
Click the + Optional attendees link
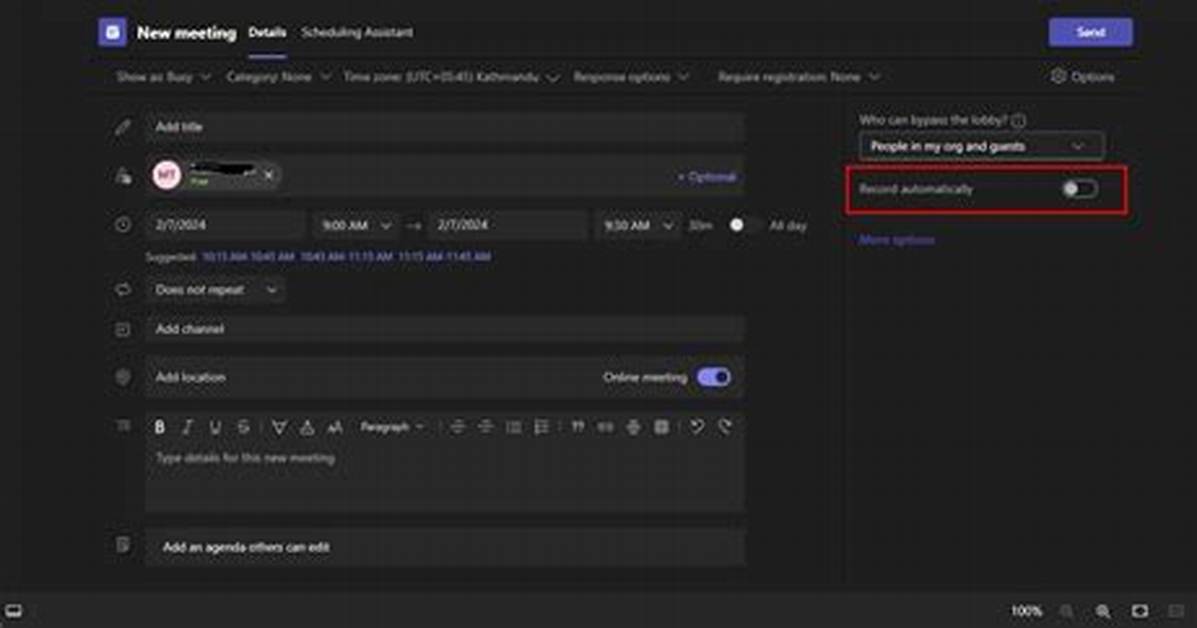point(707,177)
